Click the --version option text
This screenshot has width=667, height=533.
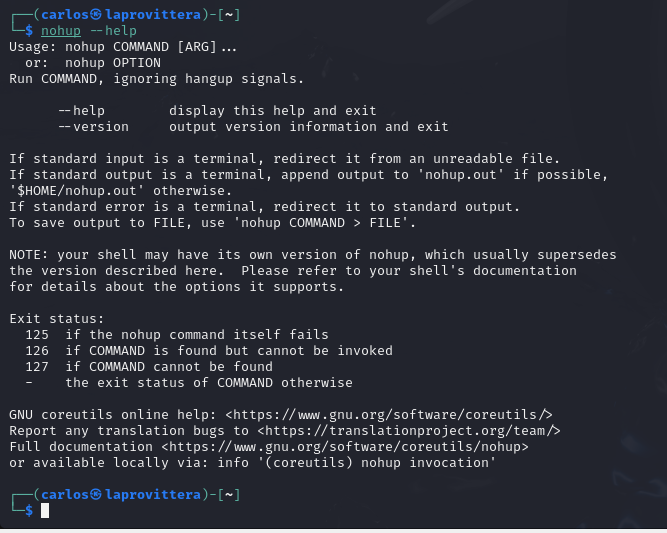[x=94, y=127]
